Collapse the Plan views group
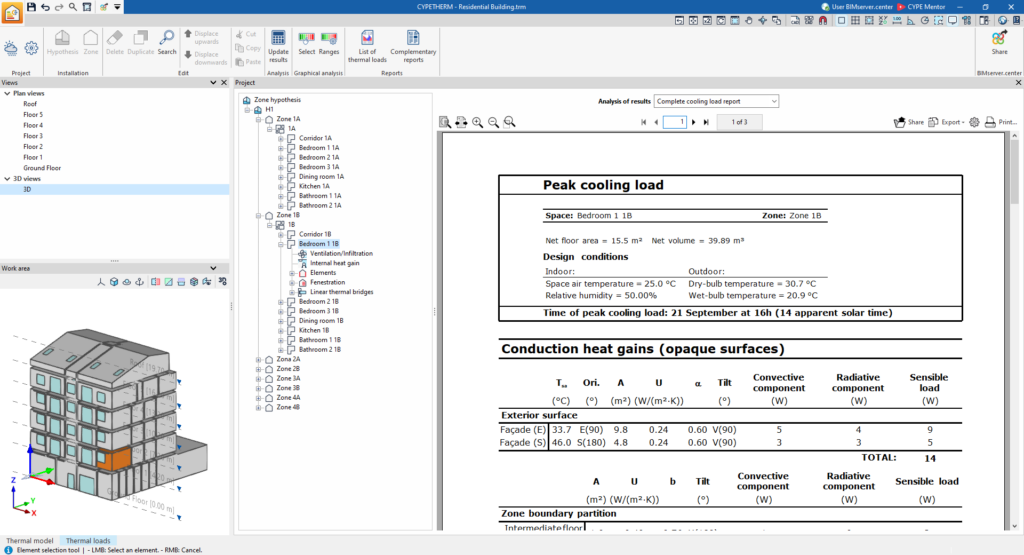This screenshot has width=1024, height=555. click(7, 93)
